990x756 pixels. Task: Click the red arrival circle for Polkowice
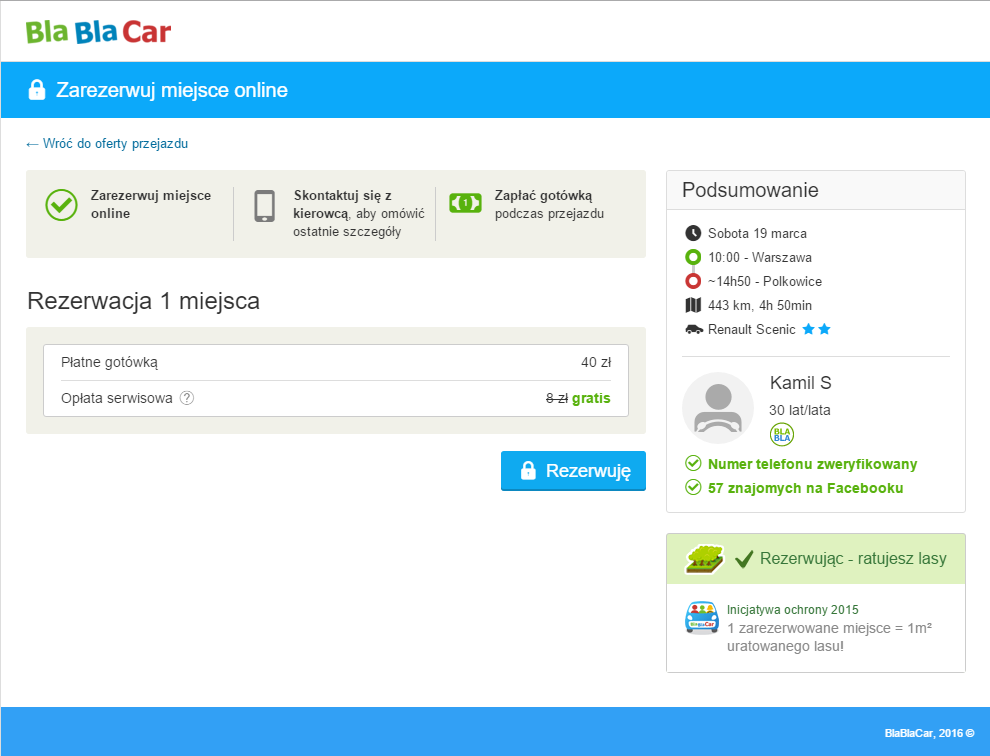coord(693,281)
